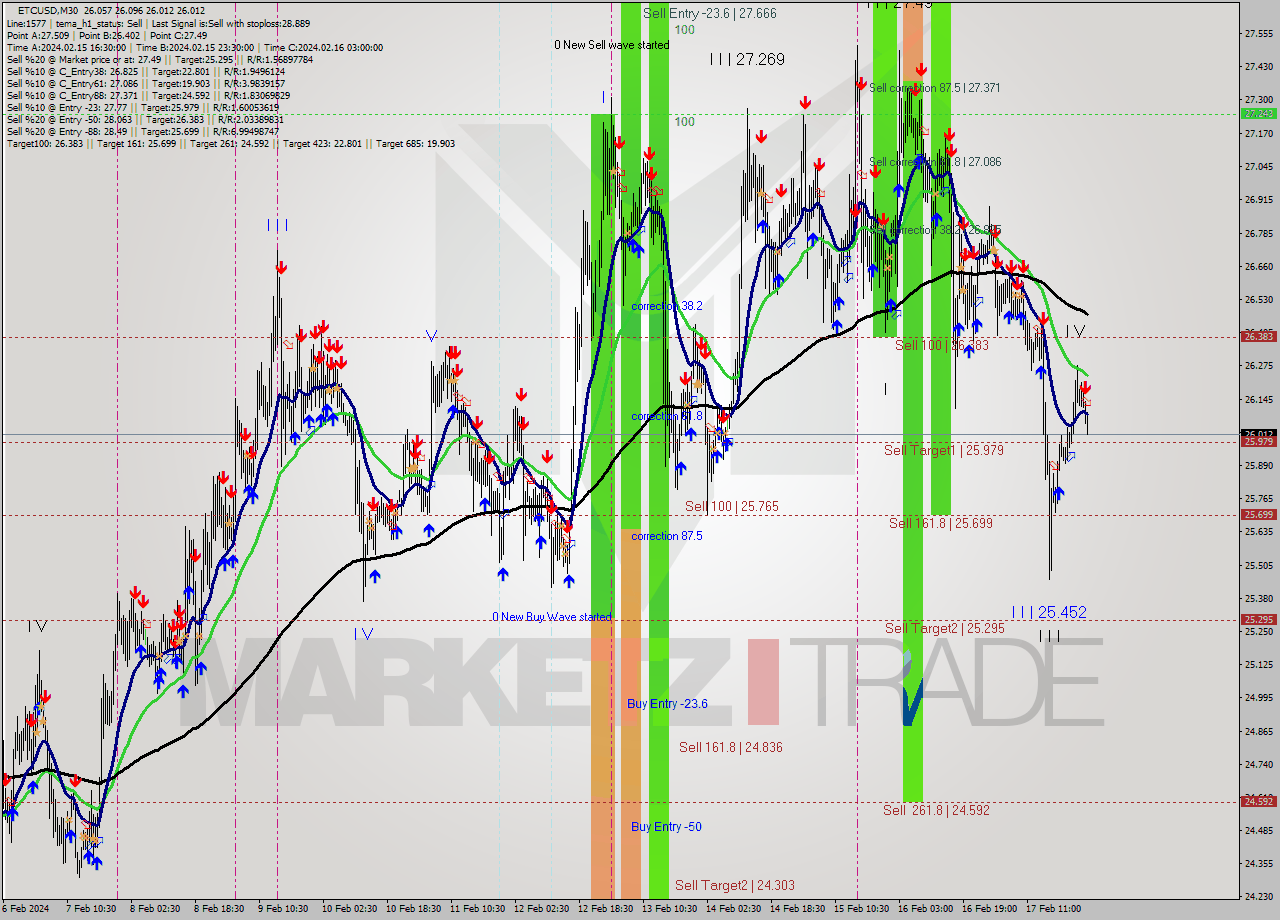Click the '17 Feb 11:00' time axis label
This screenshot has height=920, width=1280.
click(x=1052, y=909)
